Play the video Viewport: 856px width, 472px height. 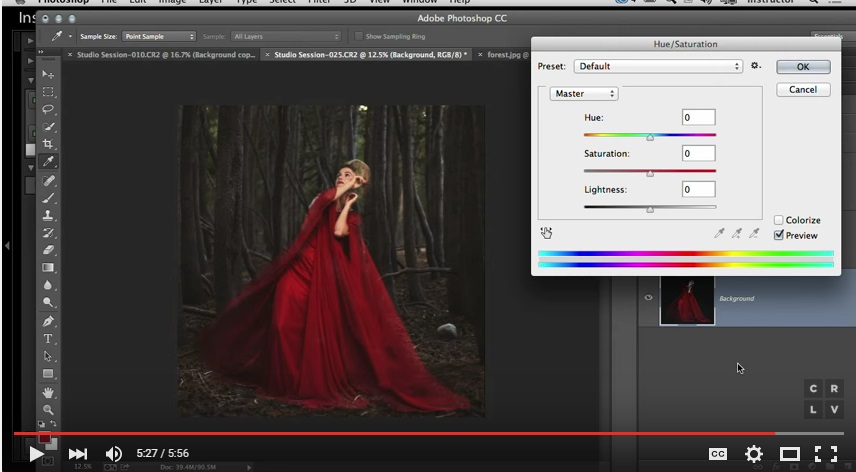coord(36,453)
